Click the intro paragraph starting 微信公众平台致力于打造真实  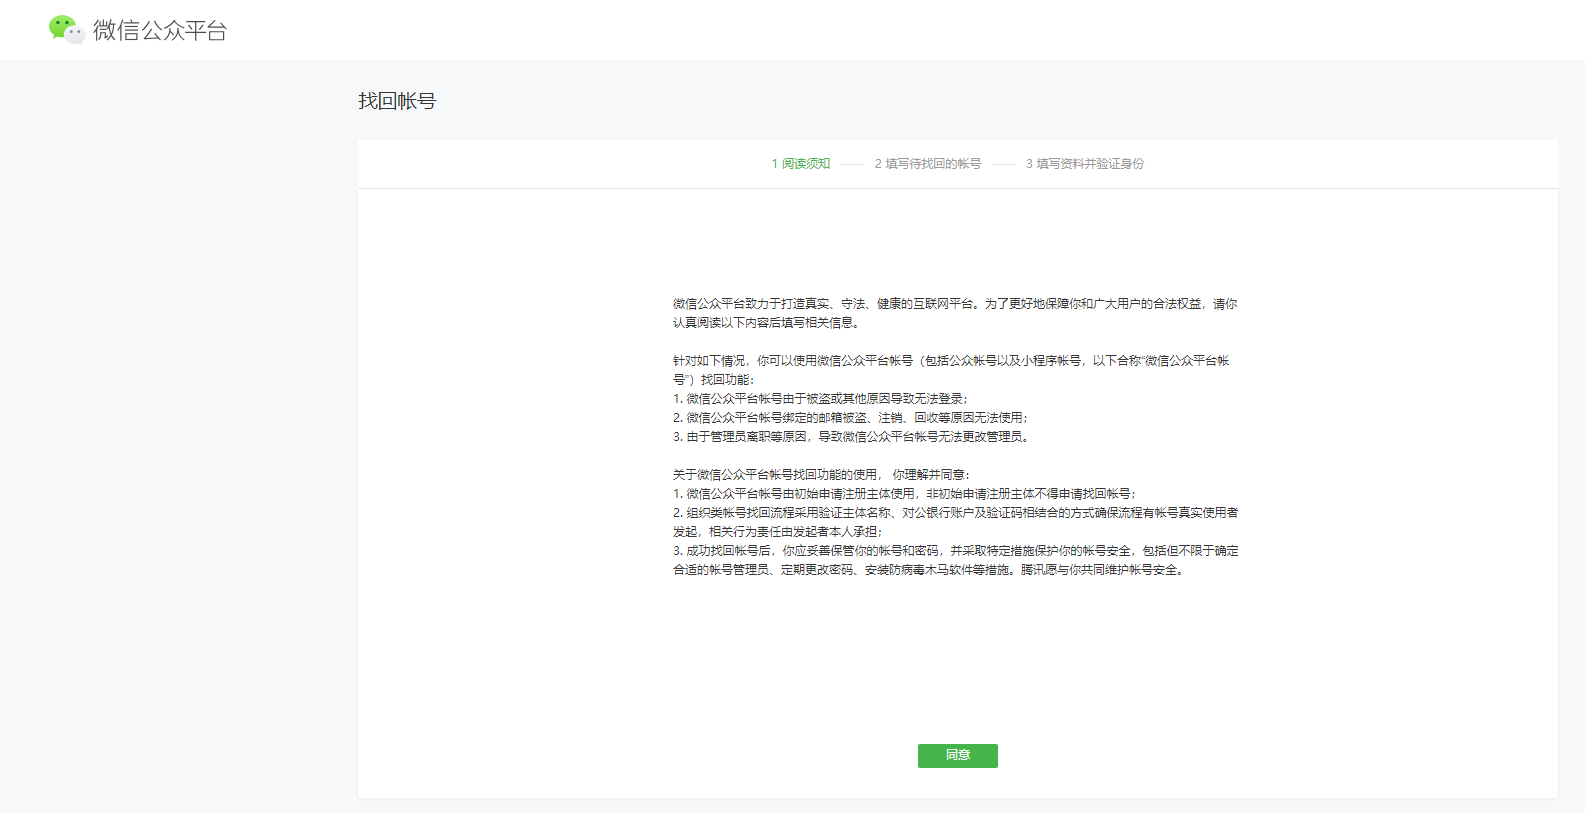pyautogui.click(x=955, y=313)
